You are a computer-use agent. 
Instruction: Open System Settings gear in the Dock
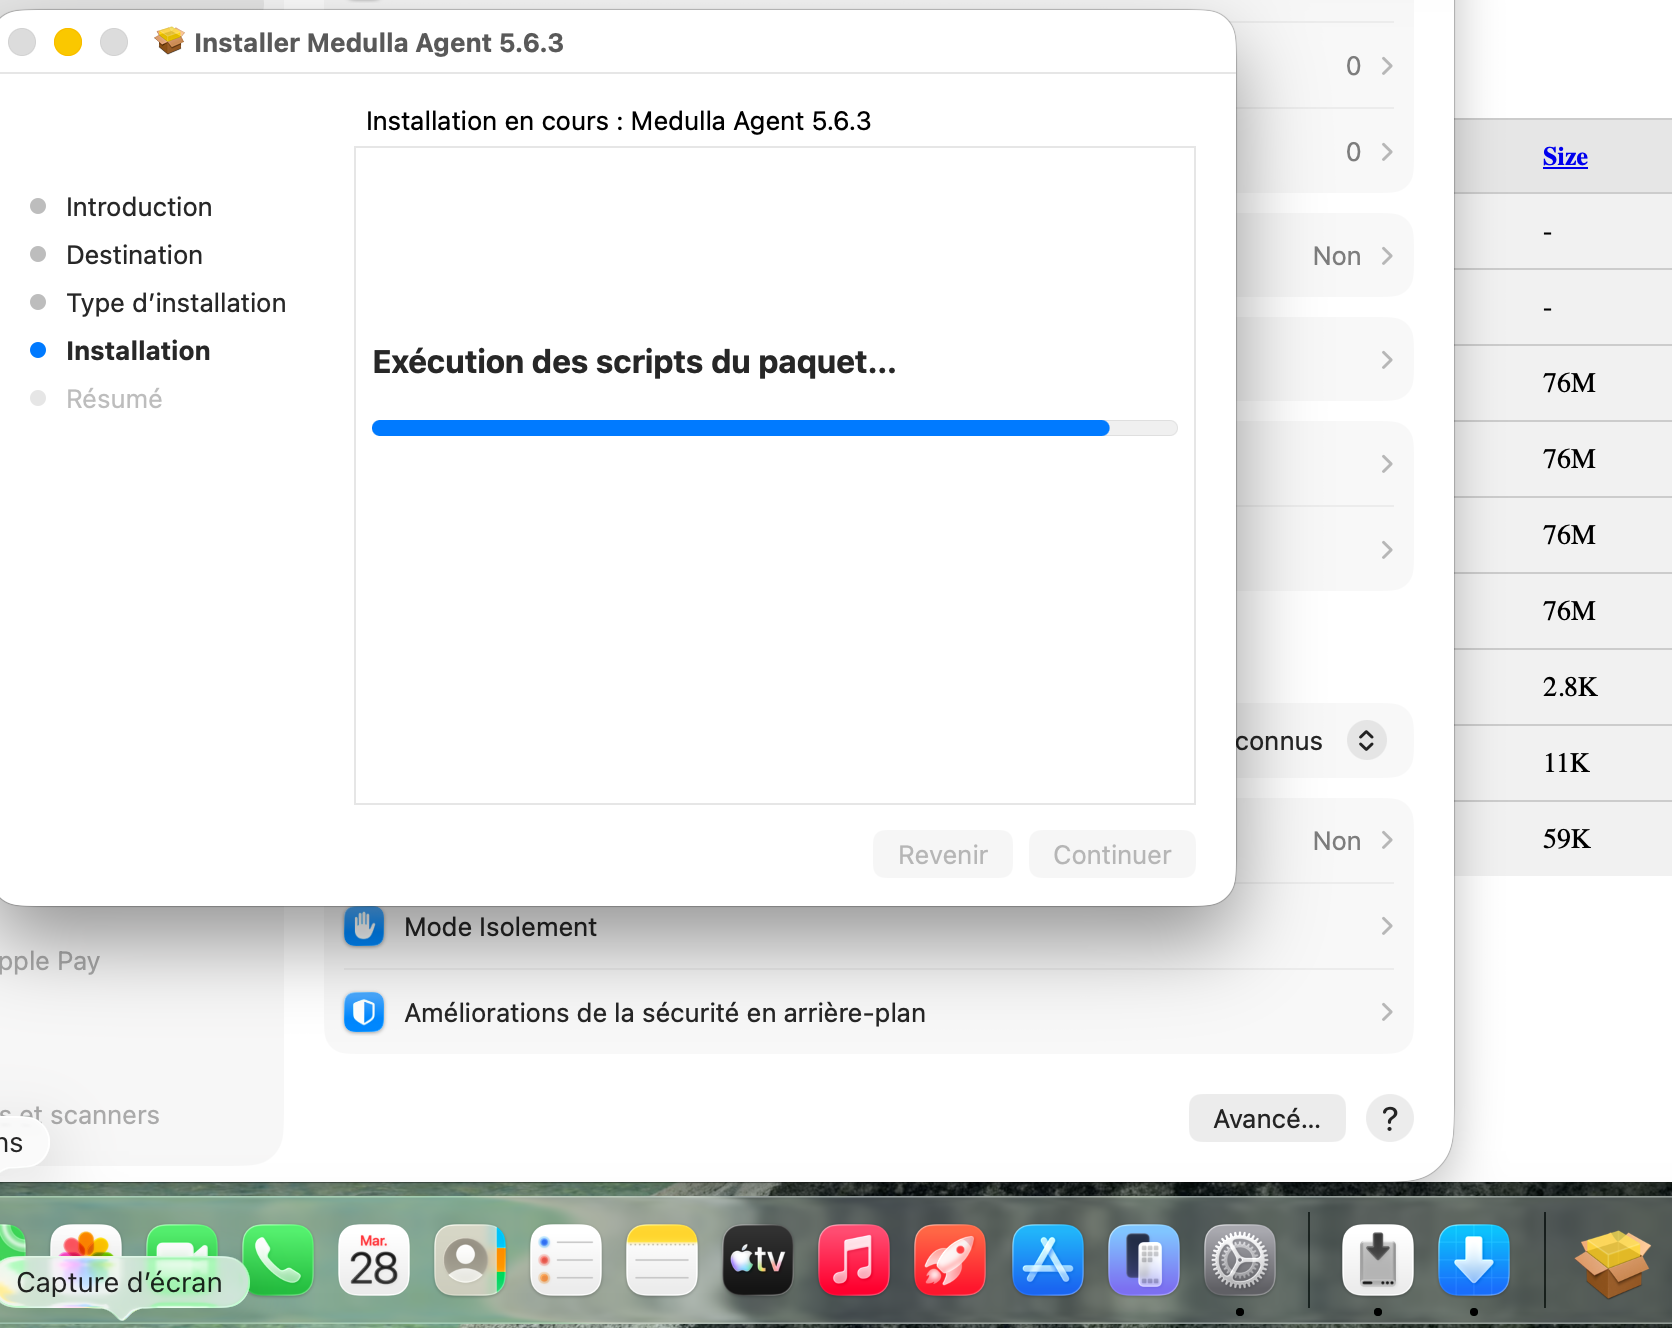pos(1240,1260)
